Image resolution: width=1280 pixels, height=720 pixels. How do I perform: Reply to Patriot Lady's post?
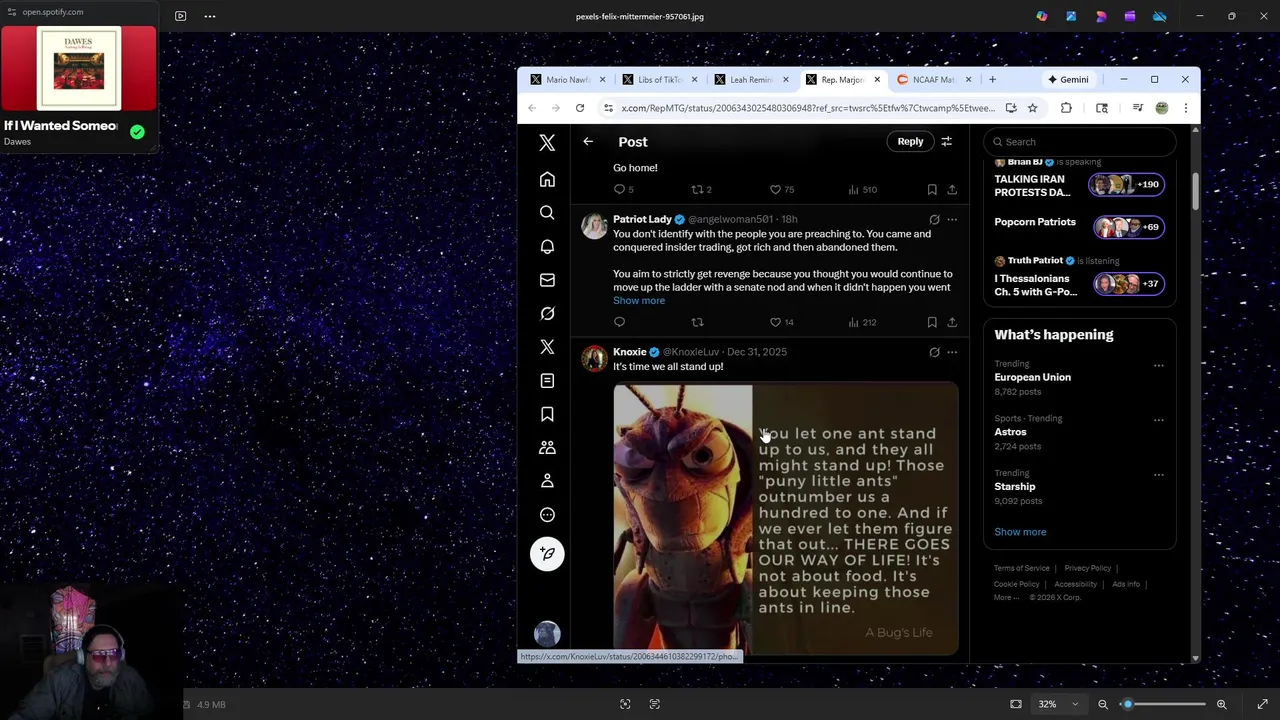[x=619, y=322]
